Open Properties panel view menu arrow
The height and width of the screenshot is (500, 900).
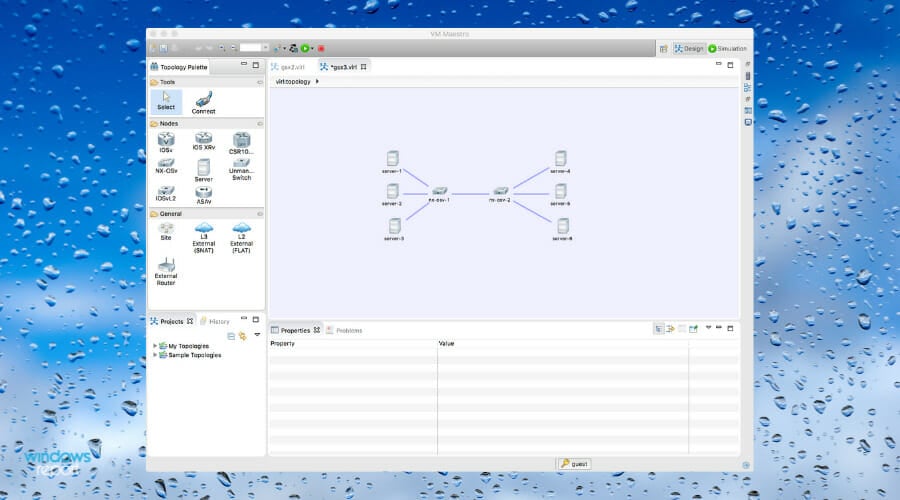click(708, 328)
